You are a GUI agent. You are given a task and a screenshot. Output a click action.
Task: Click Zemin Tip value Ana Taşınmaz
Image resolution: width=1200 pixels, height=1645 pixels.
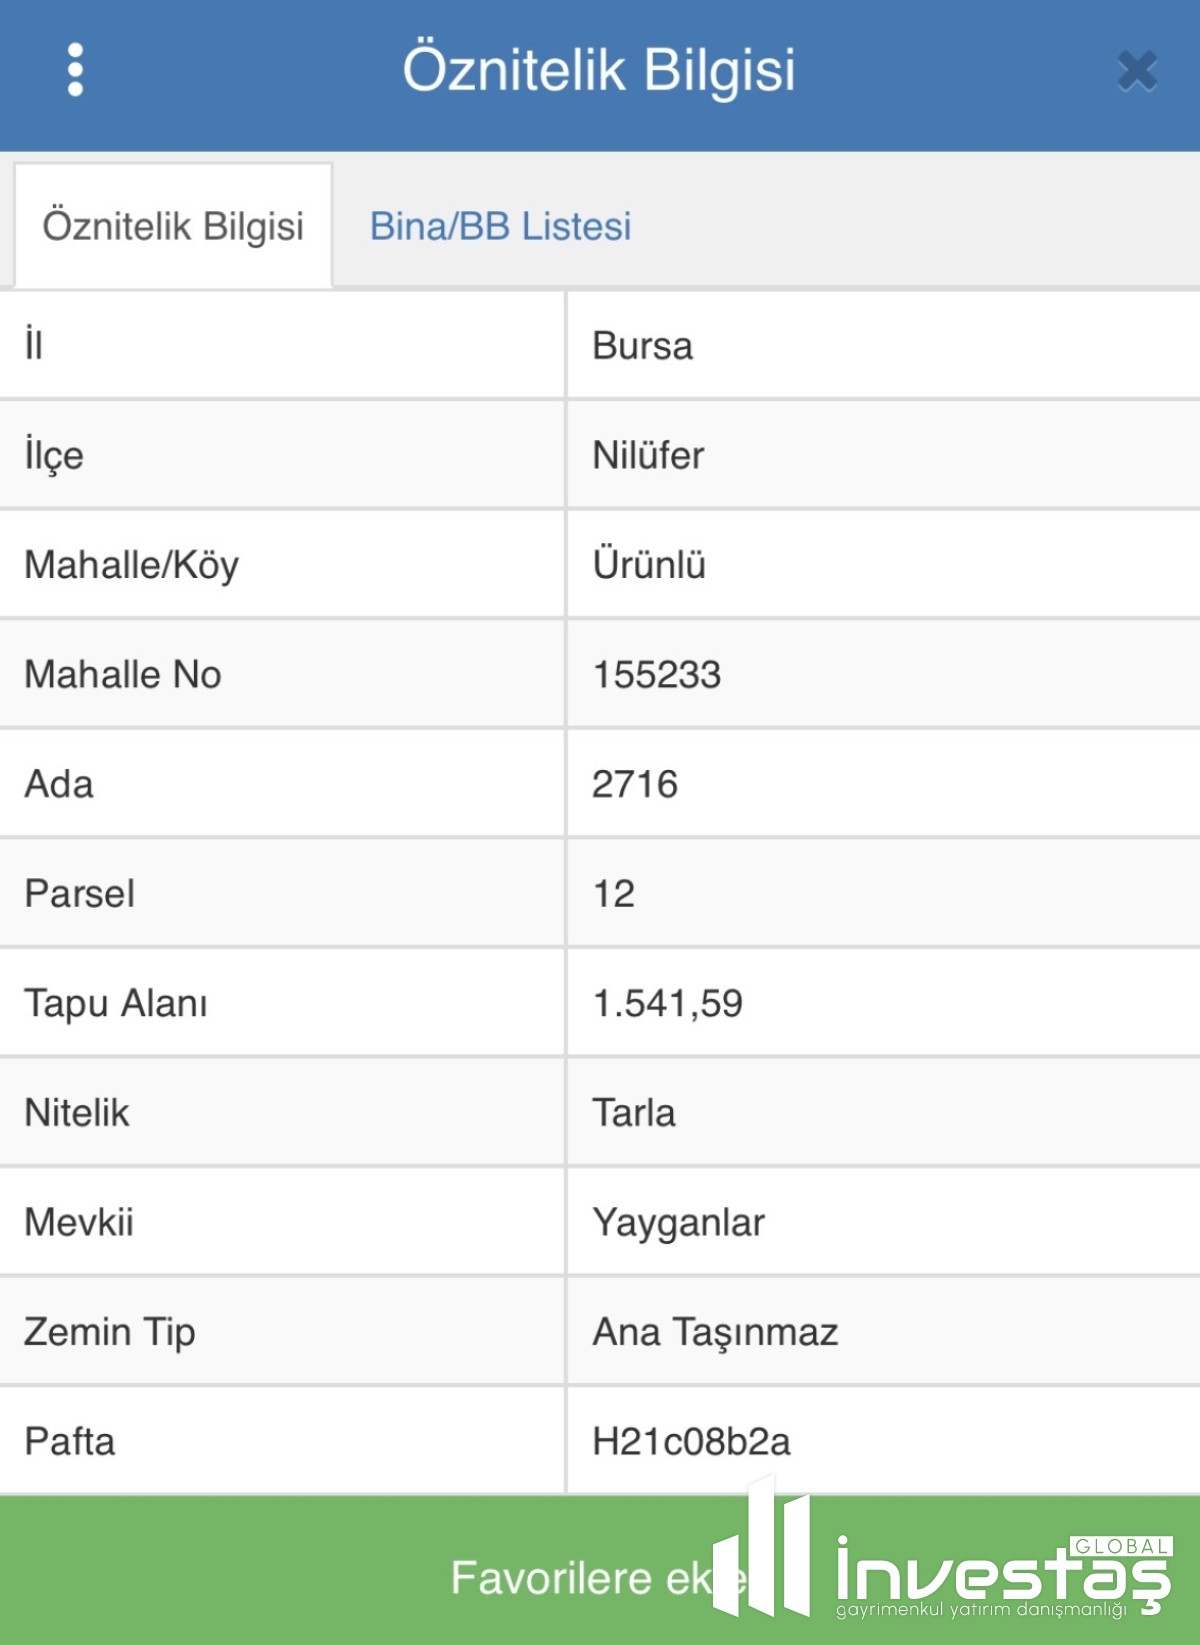click(715, 1332)
